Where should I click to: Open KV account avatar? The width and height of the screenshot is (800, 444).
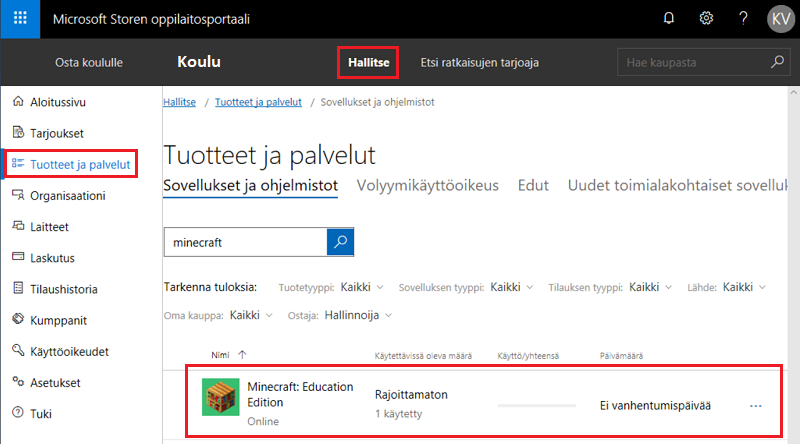click(x=781, y=19)
